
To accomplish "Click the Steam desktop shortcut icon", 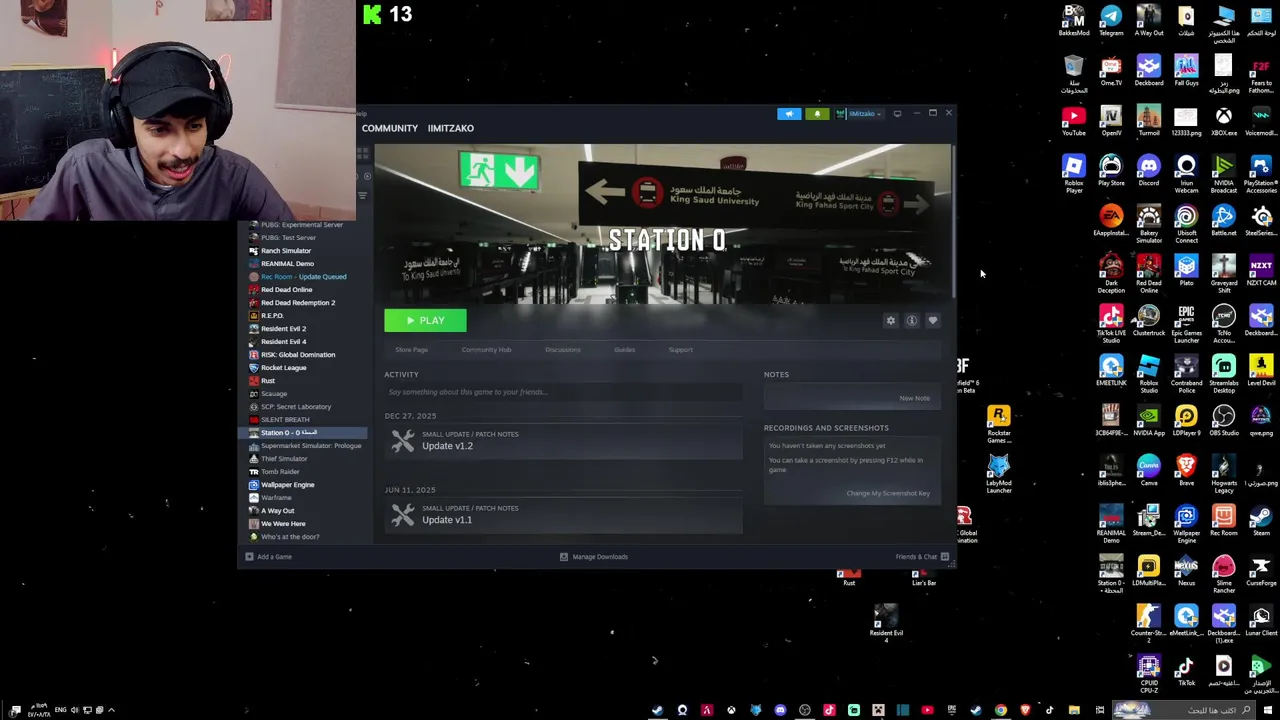I will (1260, 521).
